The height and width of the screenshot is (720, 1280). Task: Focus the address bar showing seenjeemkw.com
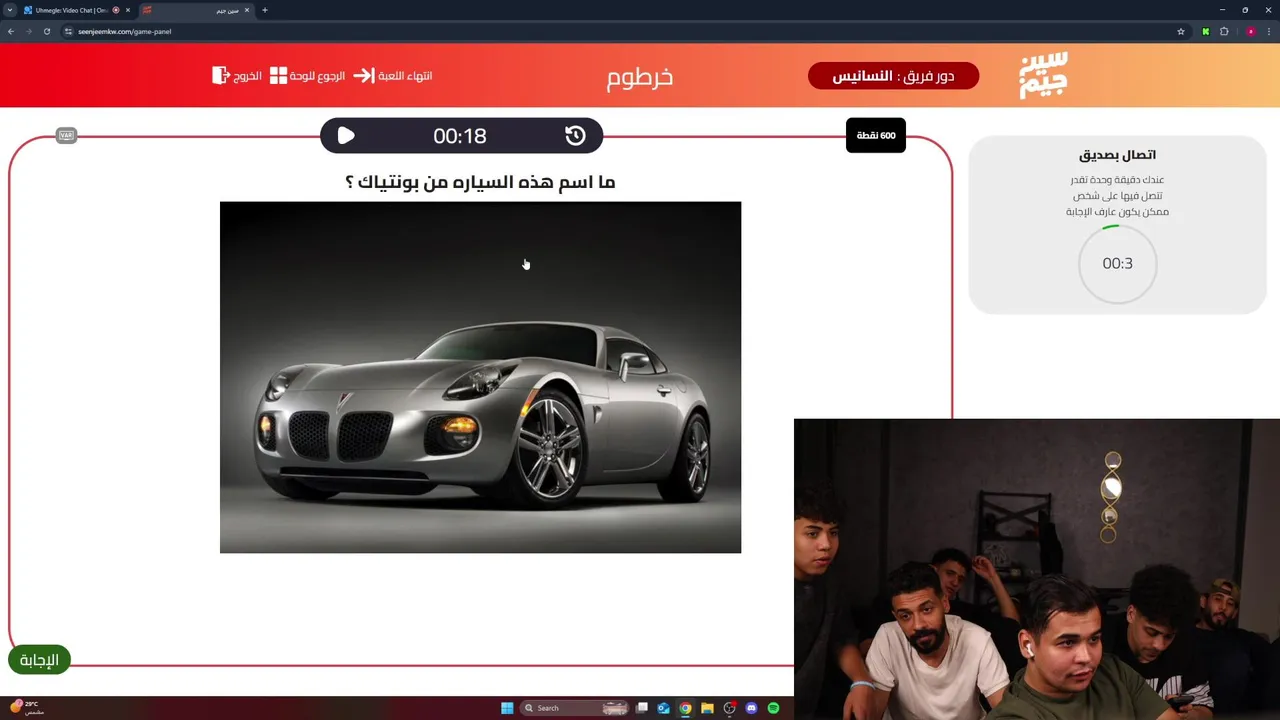pos(625,31)
